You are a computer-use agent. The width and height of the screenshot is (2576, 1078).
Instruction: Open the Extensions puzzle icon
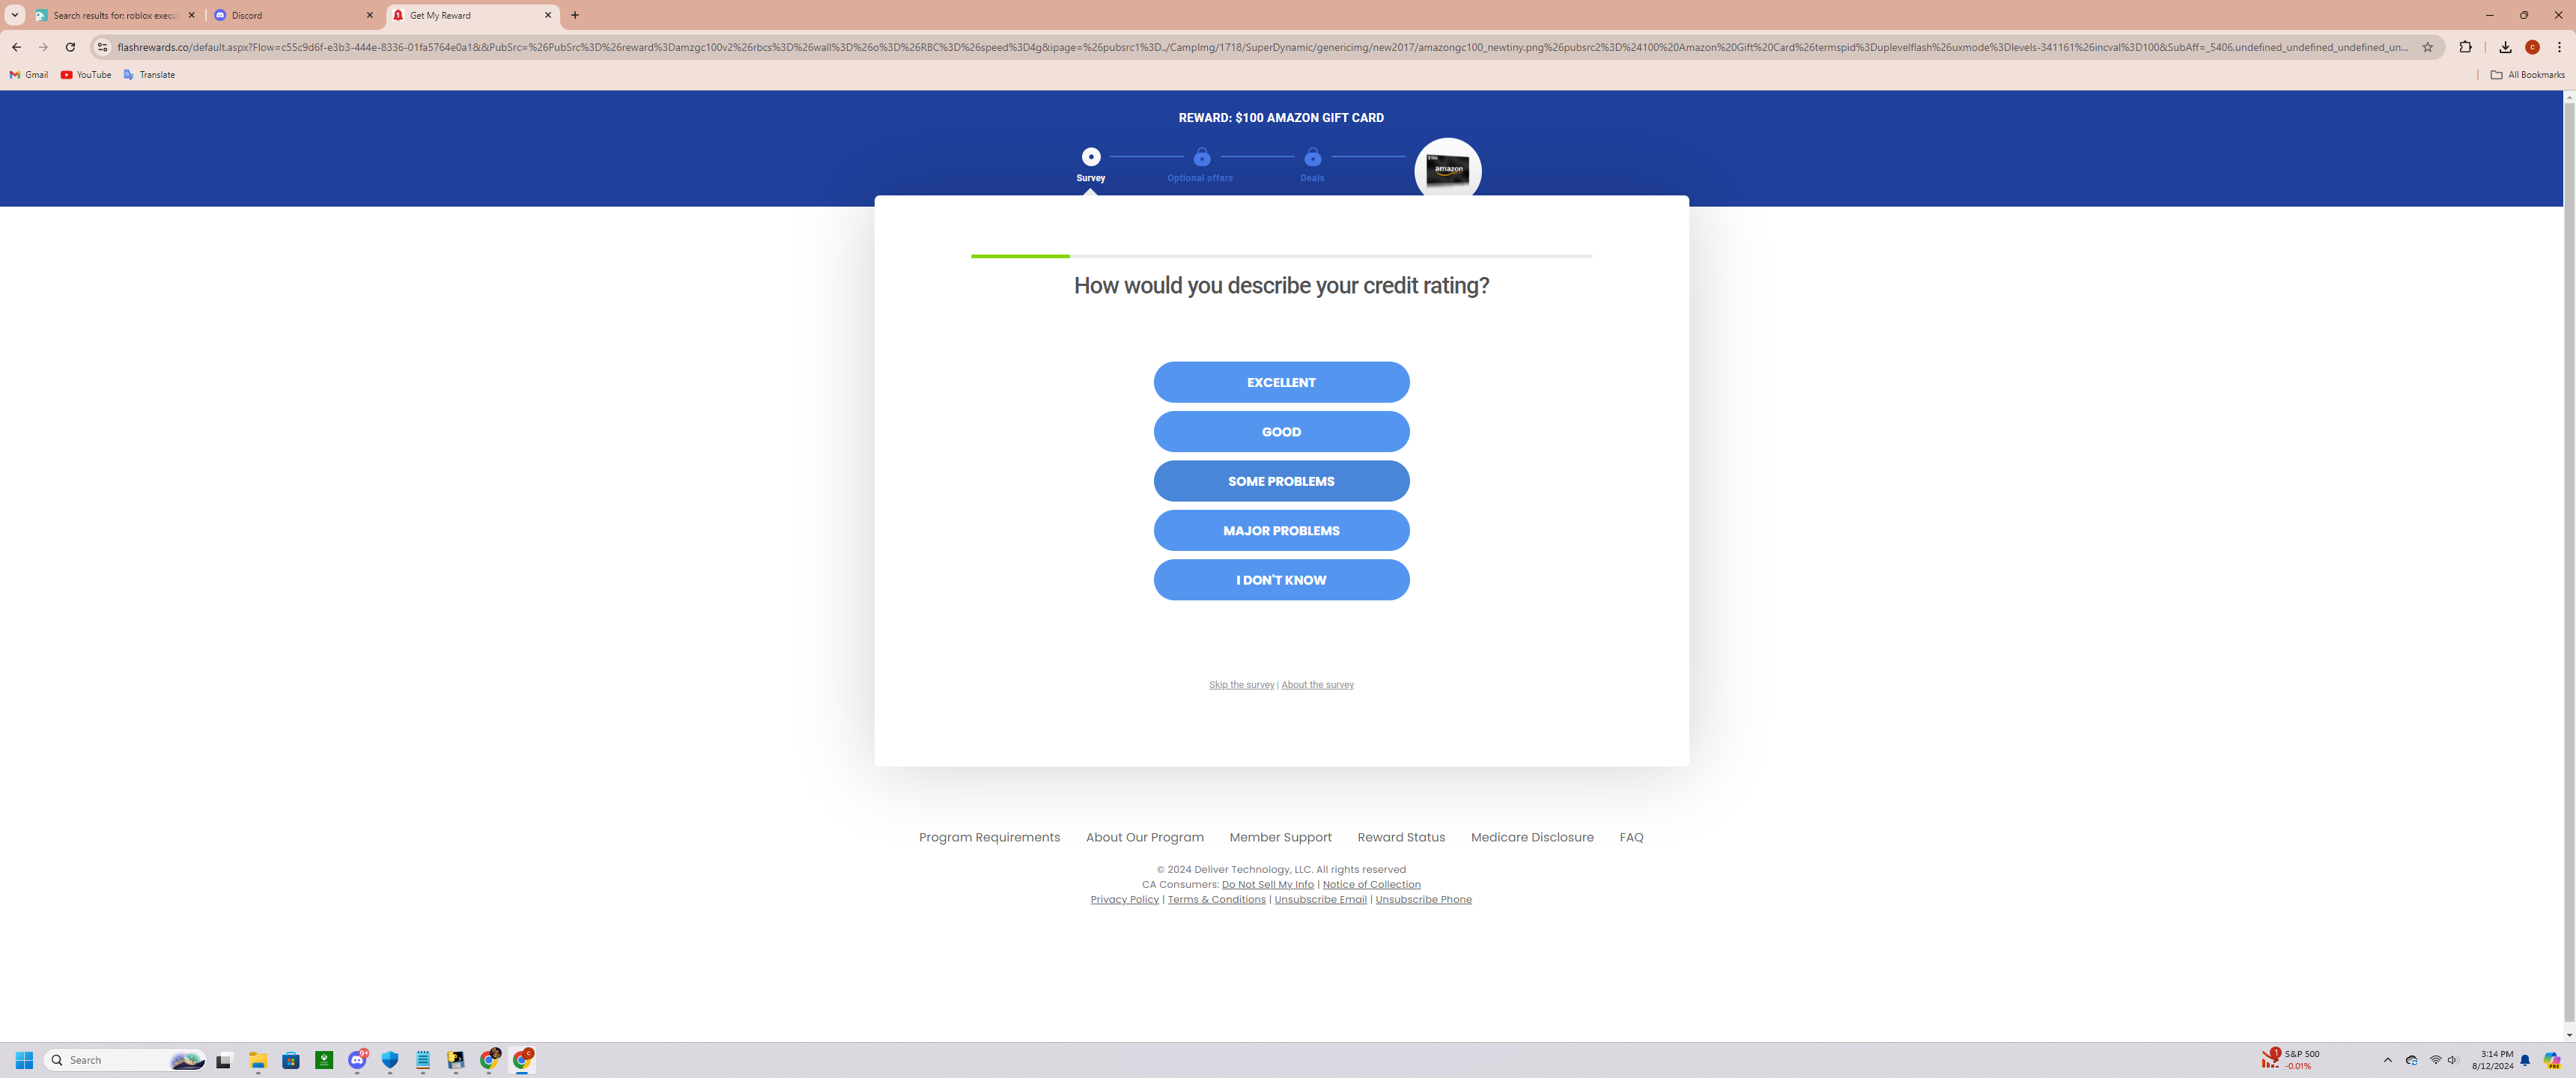[x=2465, y=47]
